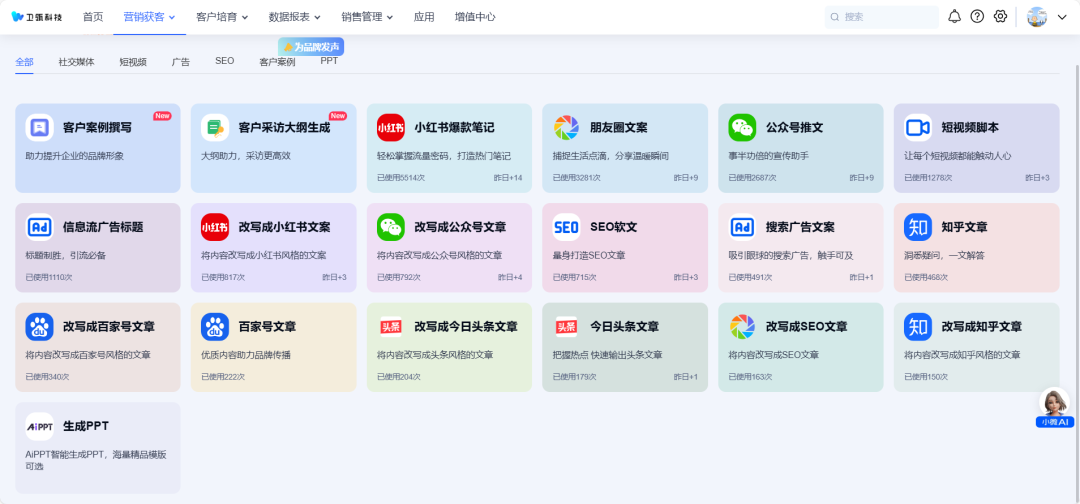1080x504 pixels.
Task: Click the AiPPT icon on 生成PPT
Action: (x=39, y=426)
